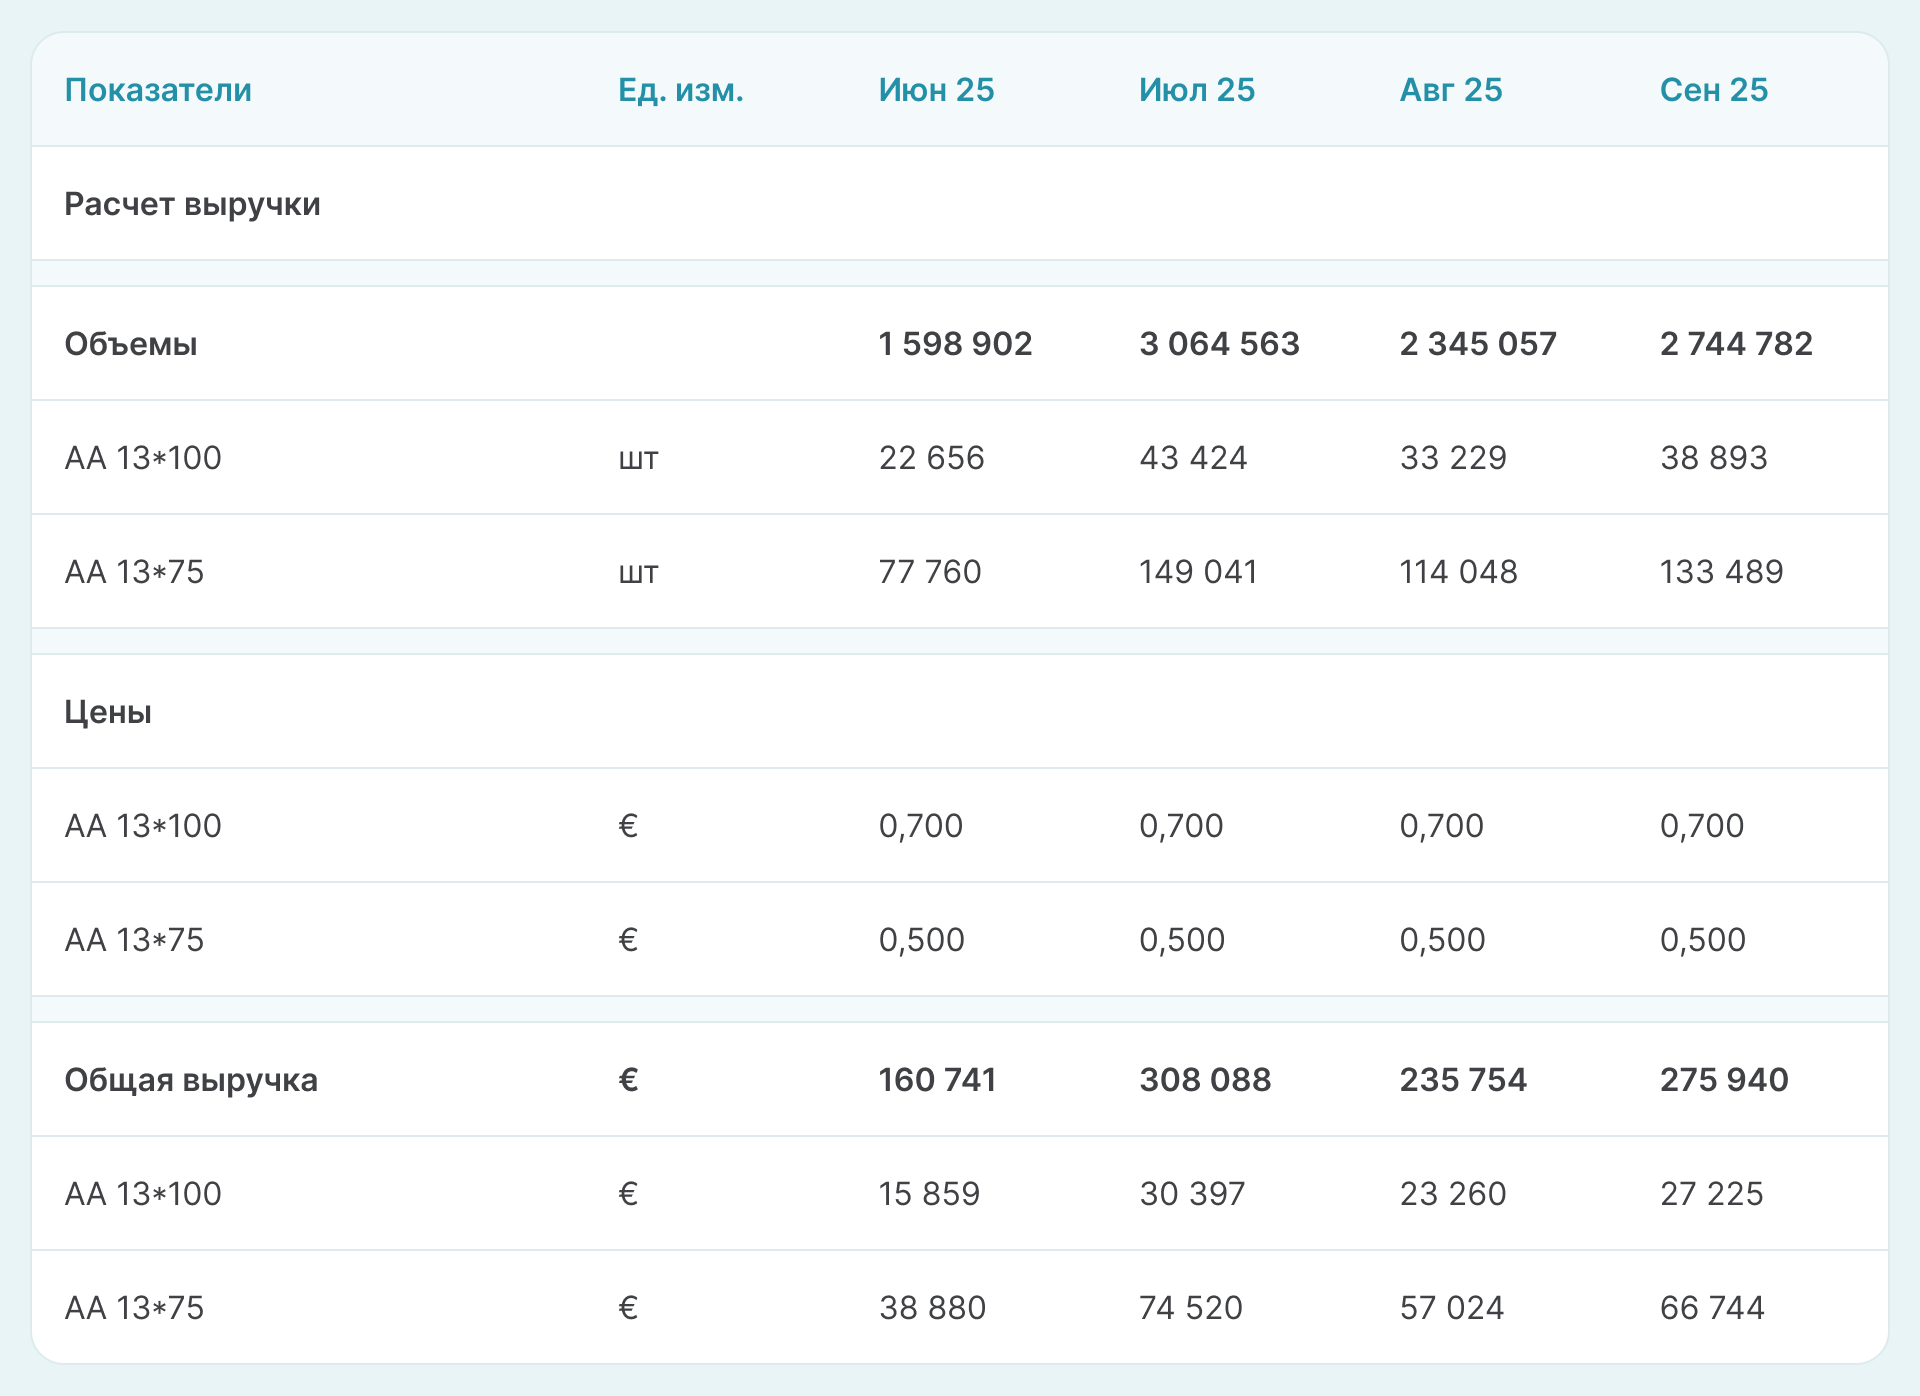The height and width of the screenshot is (1396, 1920).
Task: Click the revenue cell 23 260
Action: 1452,1194
